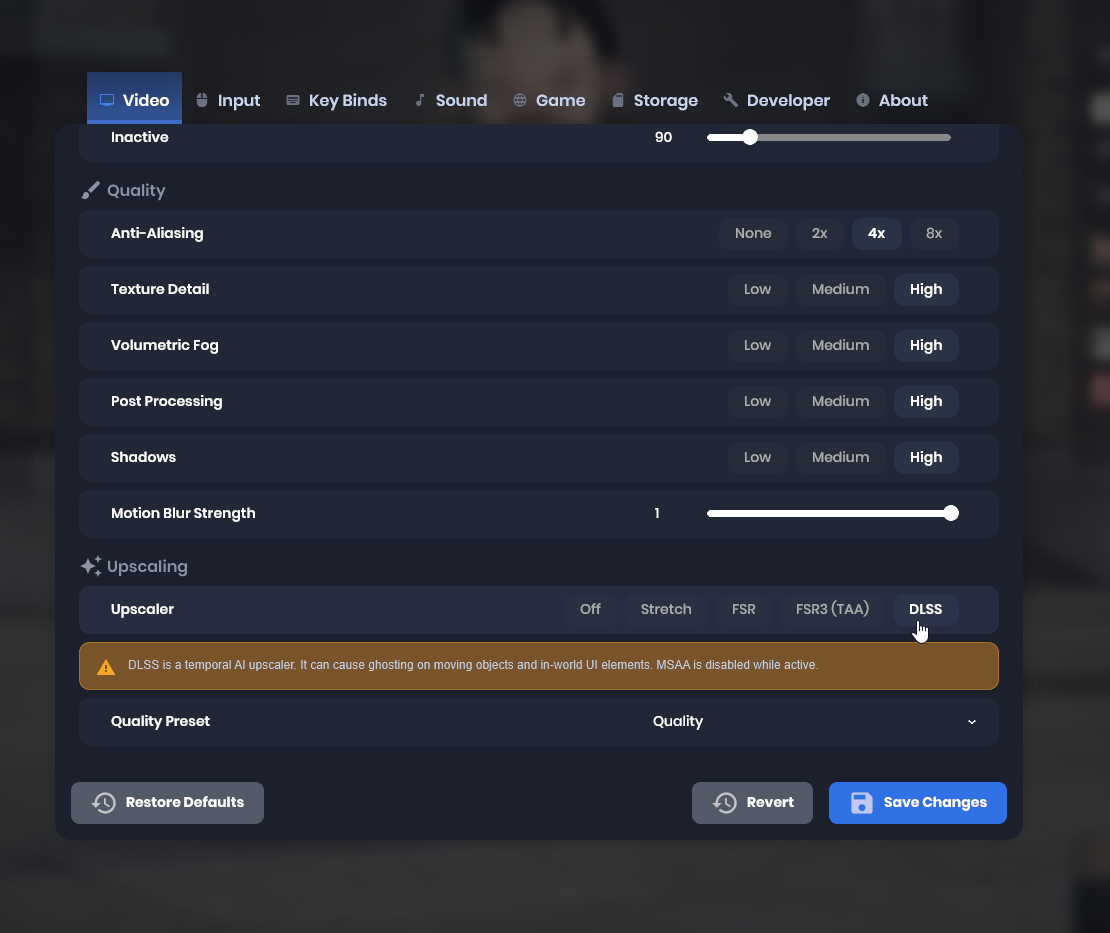Viewport: 1110px width, 933px height.
Task: Go to the Sound tab
Action: click(x=451, y=100)
